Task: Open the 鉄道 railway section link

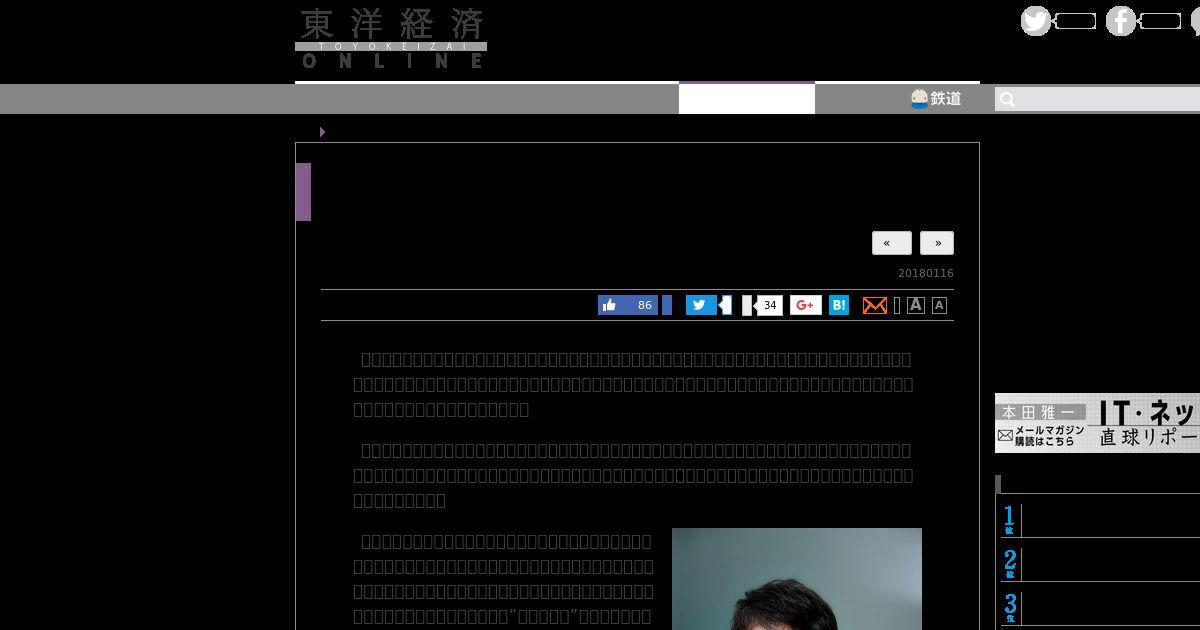Action: pos(936,98)
